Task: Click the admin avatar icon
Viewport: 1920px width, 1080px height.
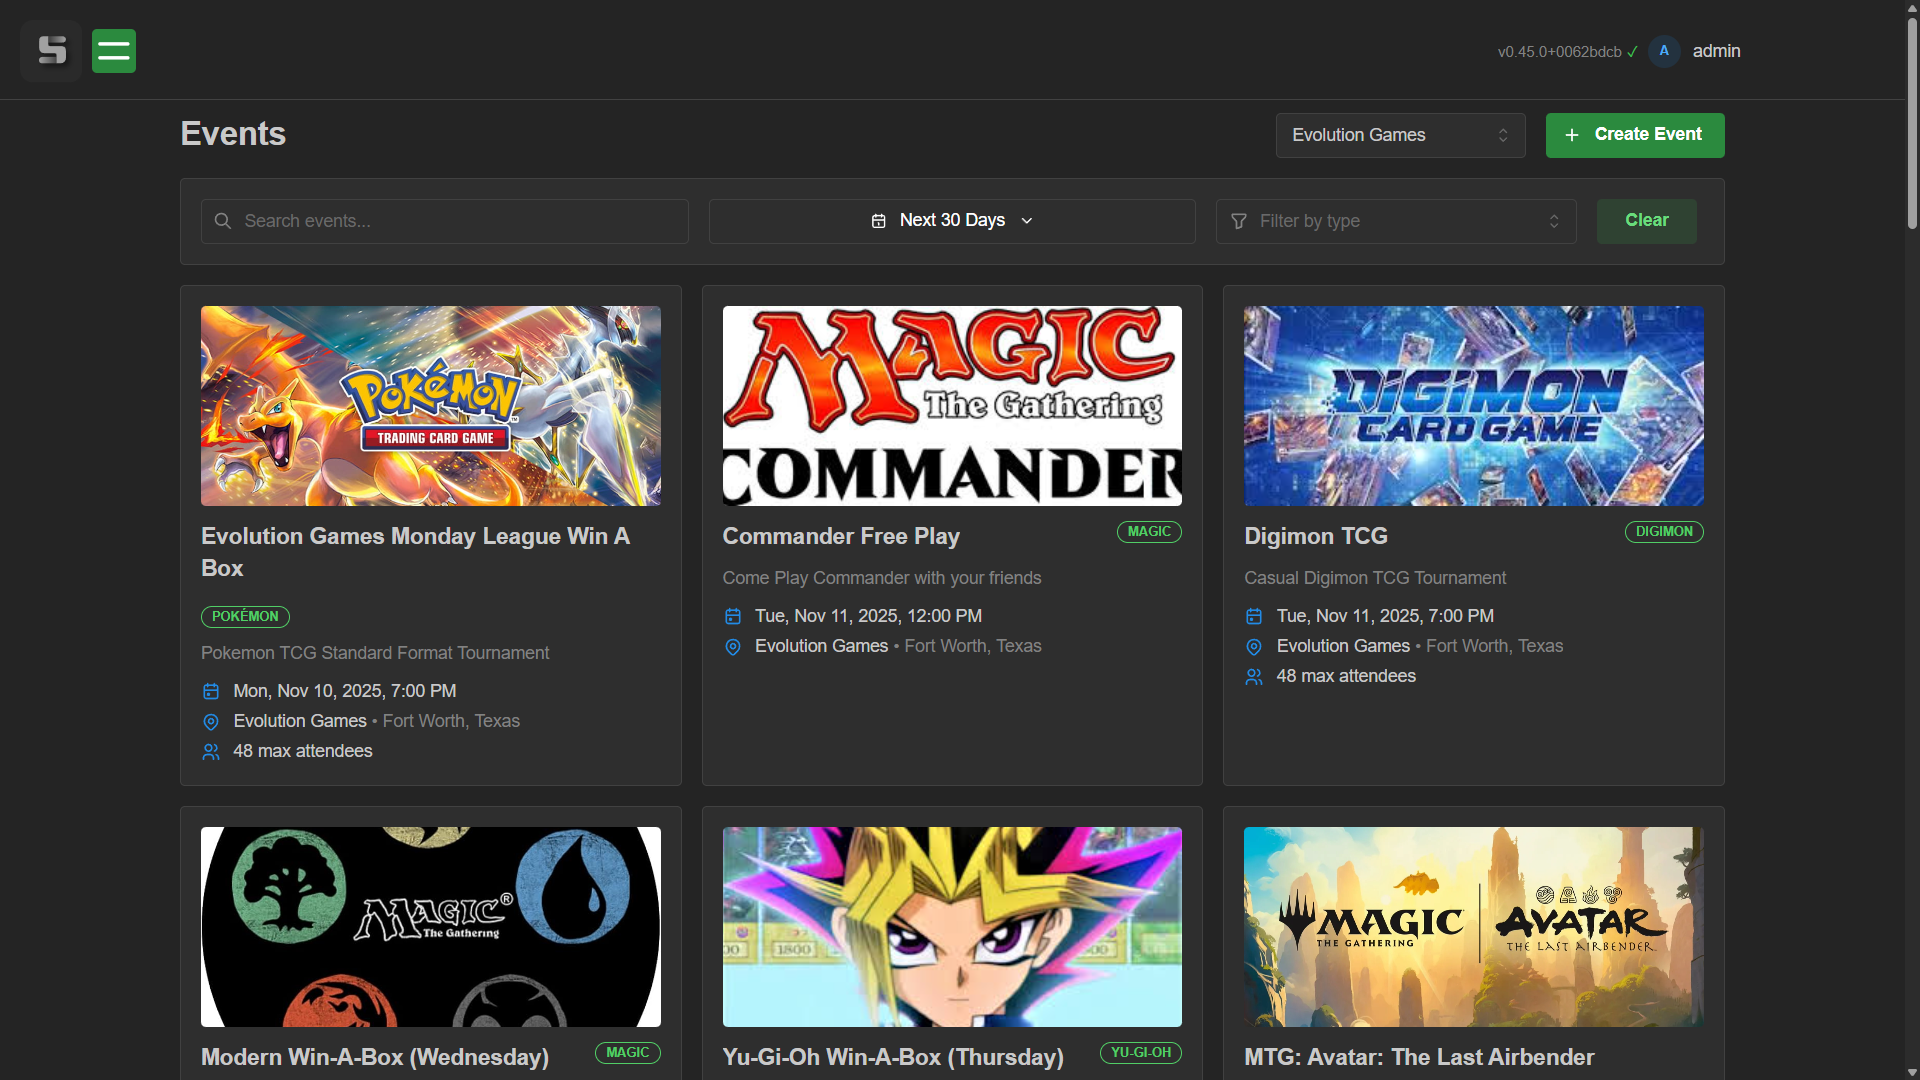Action: (1664, 51)
